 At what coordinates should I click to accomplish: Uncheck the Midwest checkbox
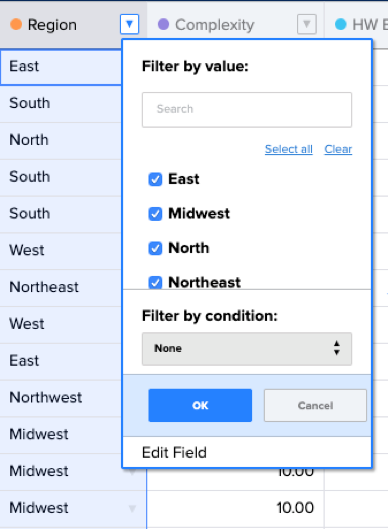pos(155,214)
